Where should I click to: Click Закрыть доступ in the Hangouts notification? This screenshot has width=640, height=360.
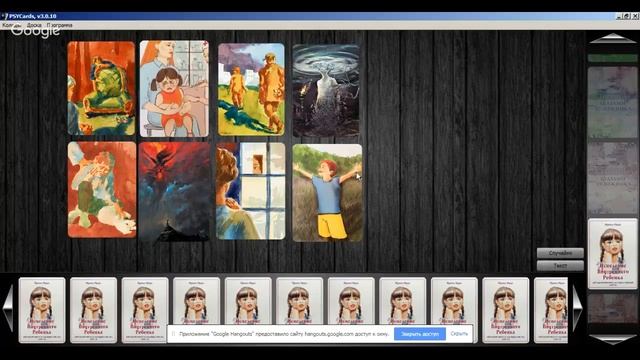point(420,334)
